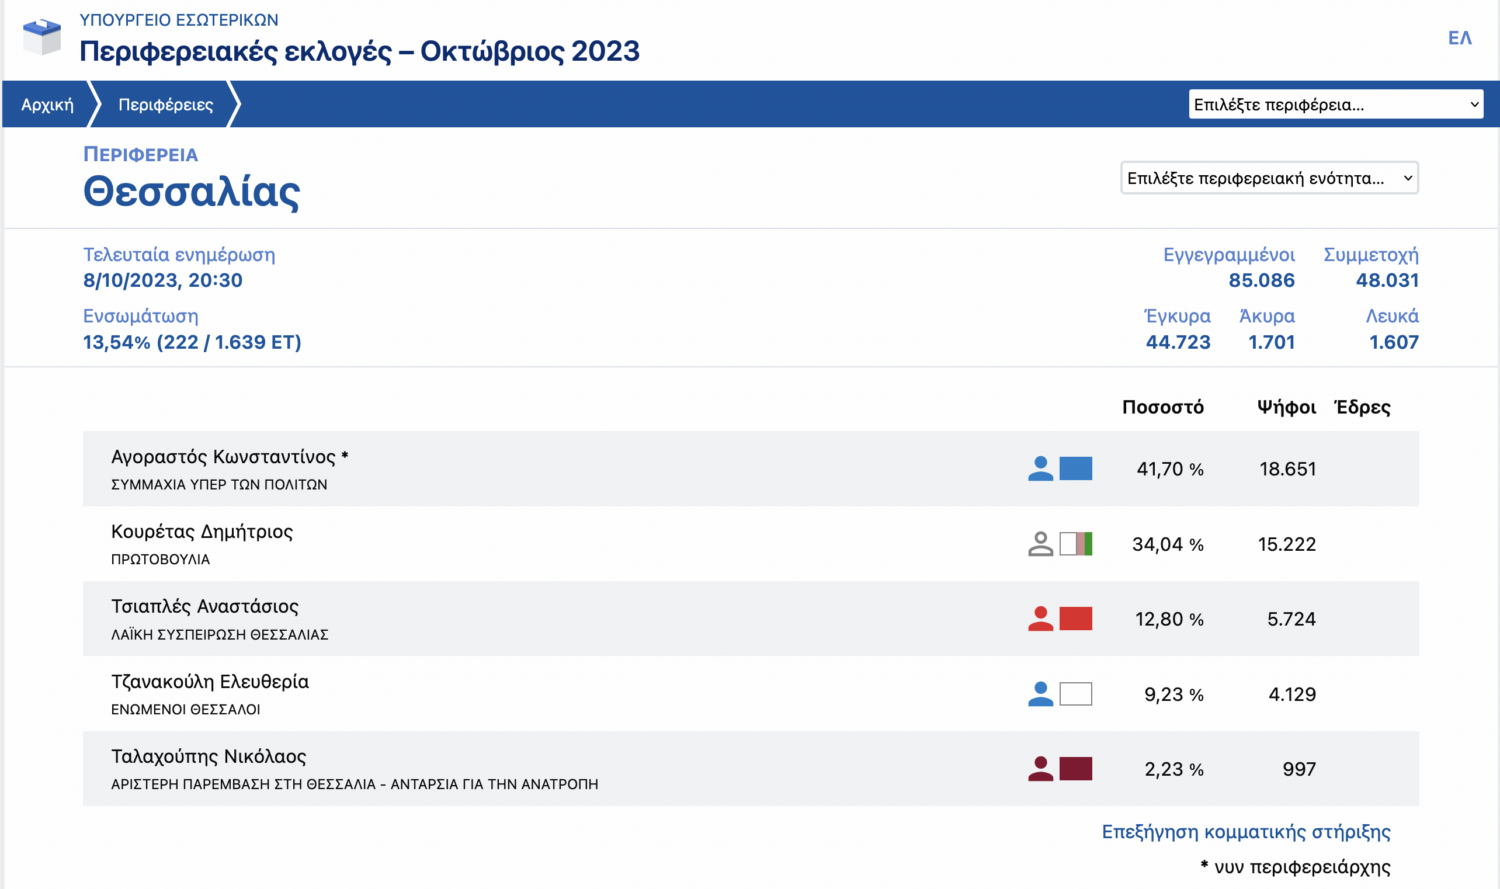Click the blue person icon for Τζανακούλη
This screenshot has height=889, width=1500.
[1040, 694]
